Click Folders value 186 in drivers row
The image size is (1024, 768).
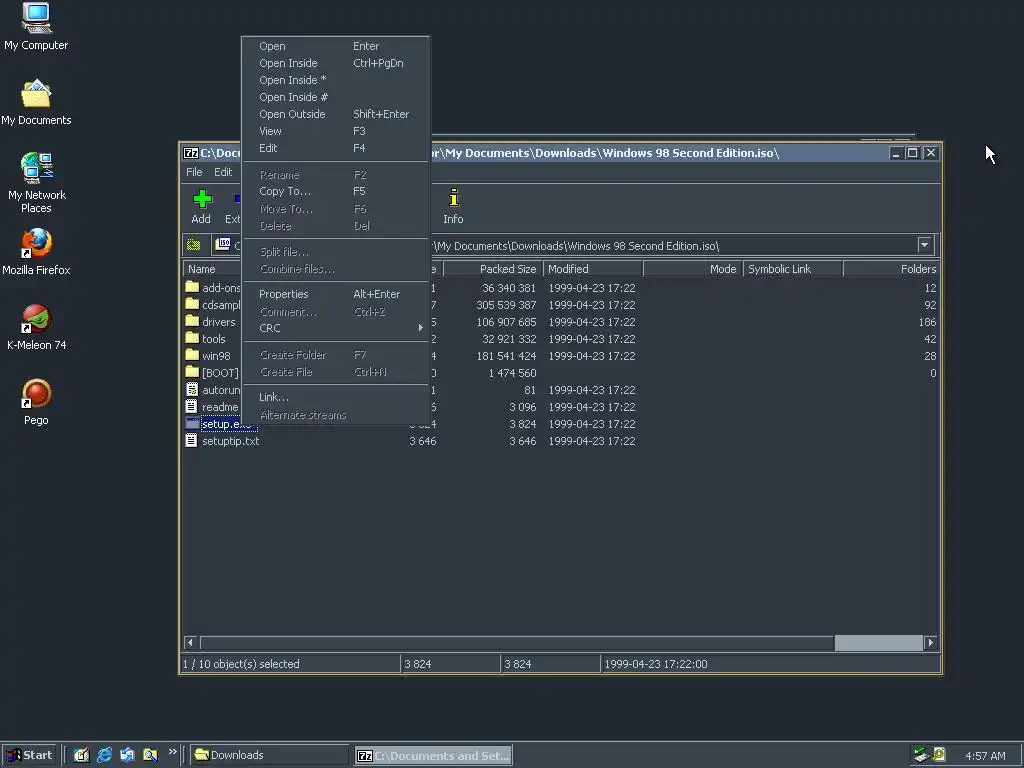click(927, 322)
